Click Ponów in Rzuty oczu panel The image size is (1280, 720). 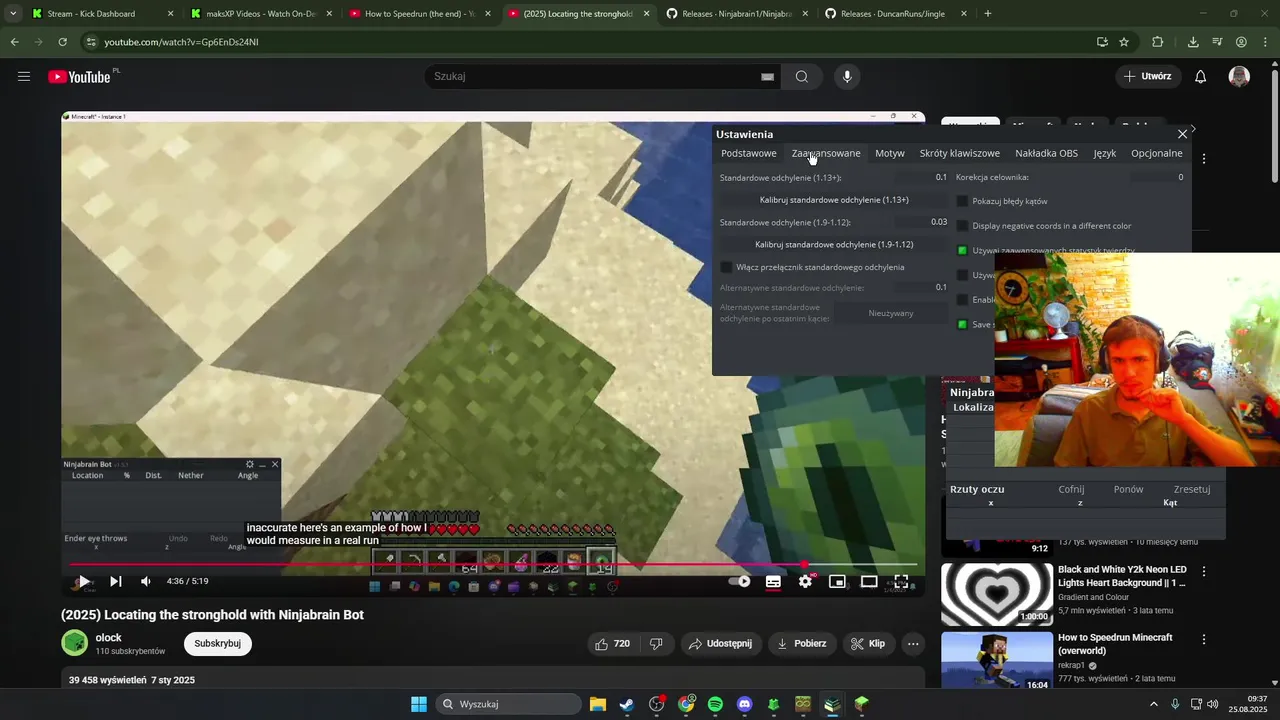click(x=1128, y=489)
